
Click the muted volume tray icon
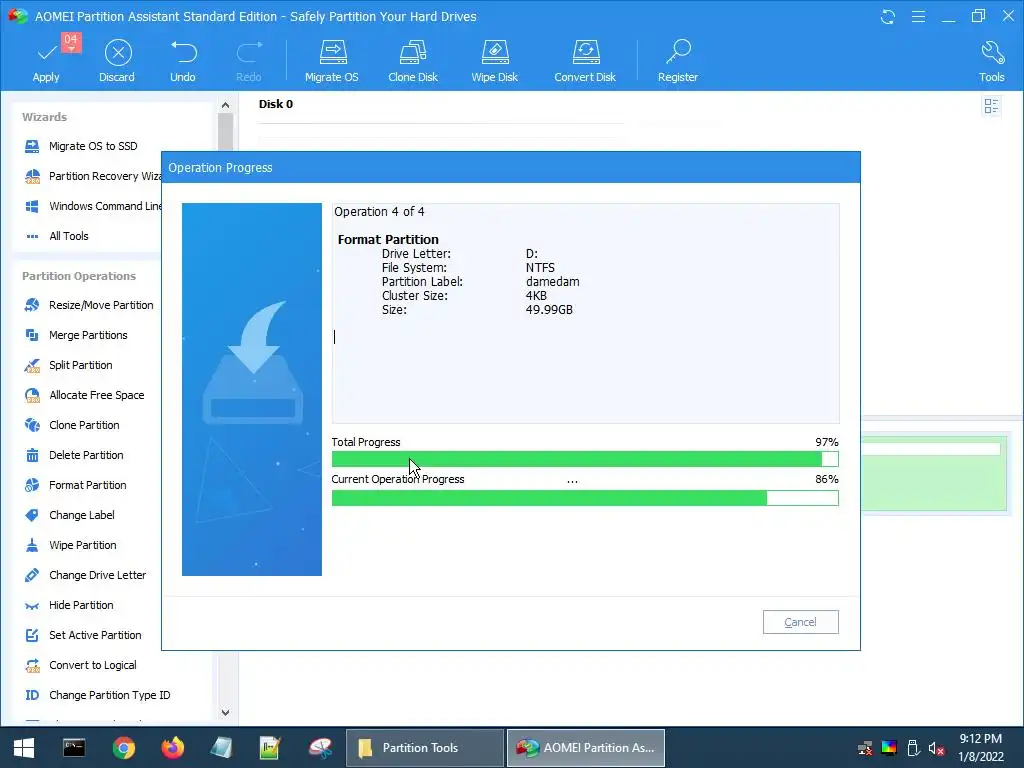click(936, 748)
